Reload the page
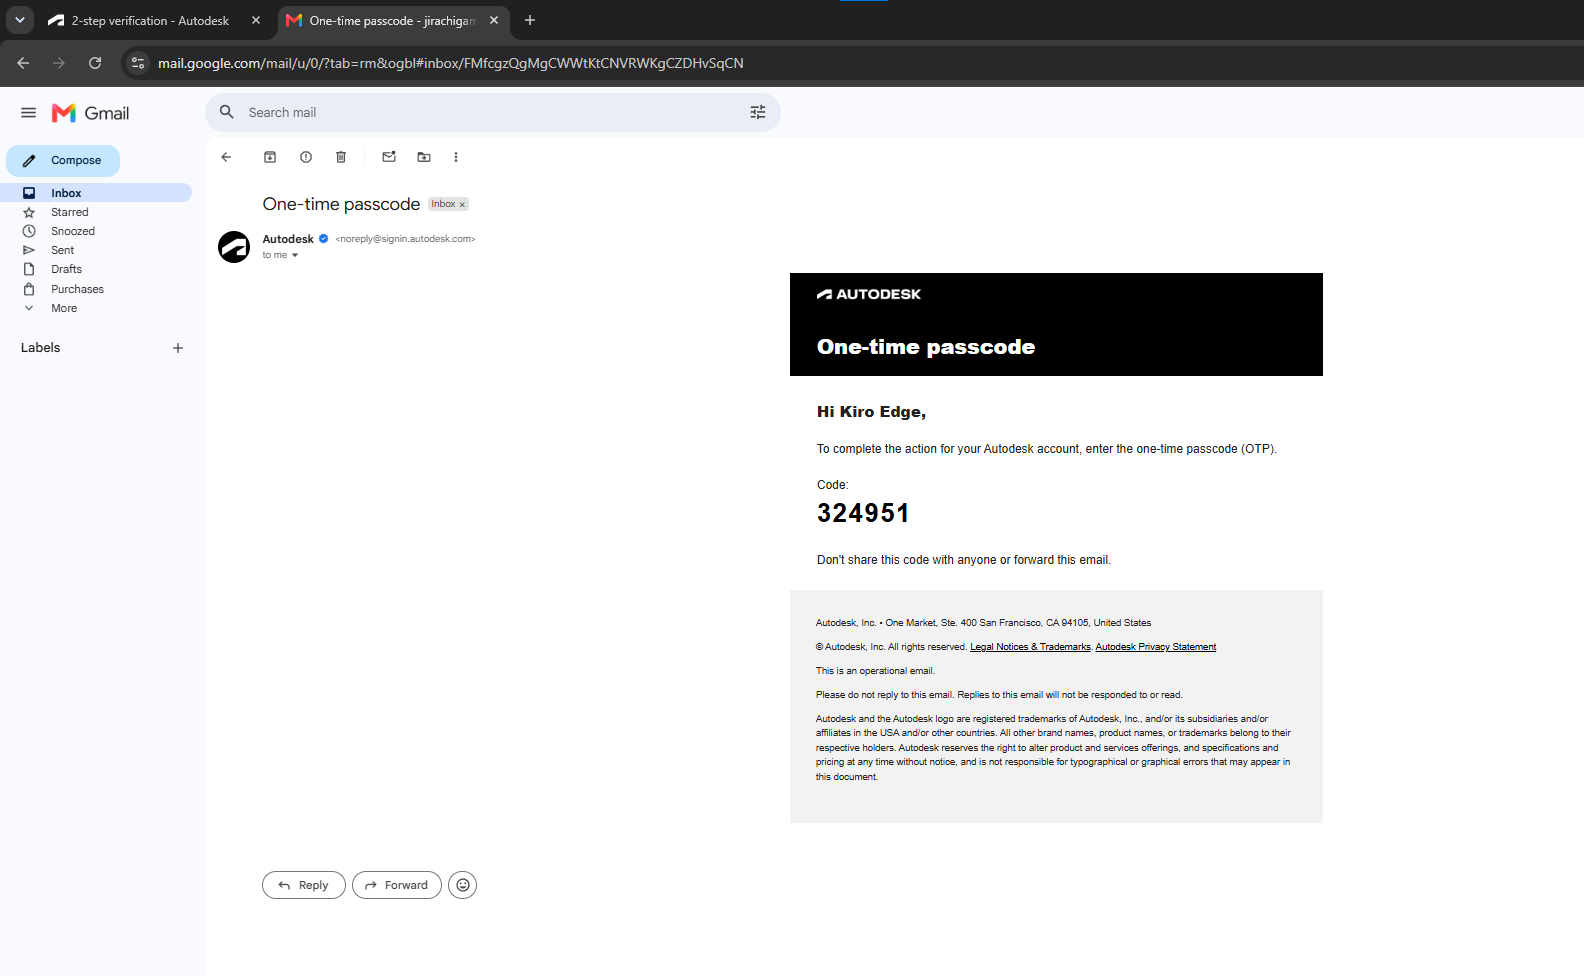Screen dimensions: 1584x976 click(x=95, y=63)
